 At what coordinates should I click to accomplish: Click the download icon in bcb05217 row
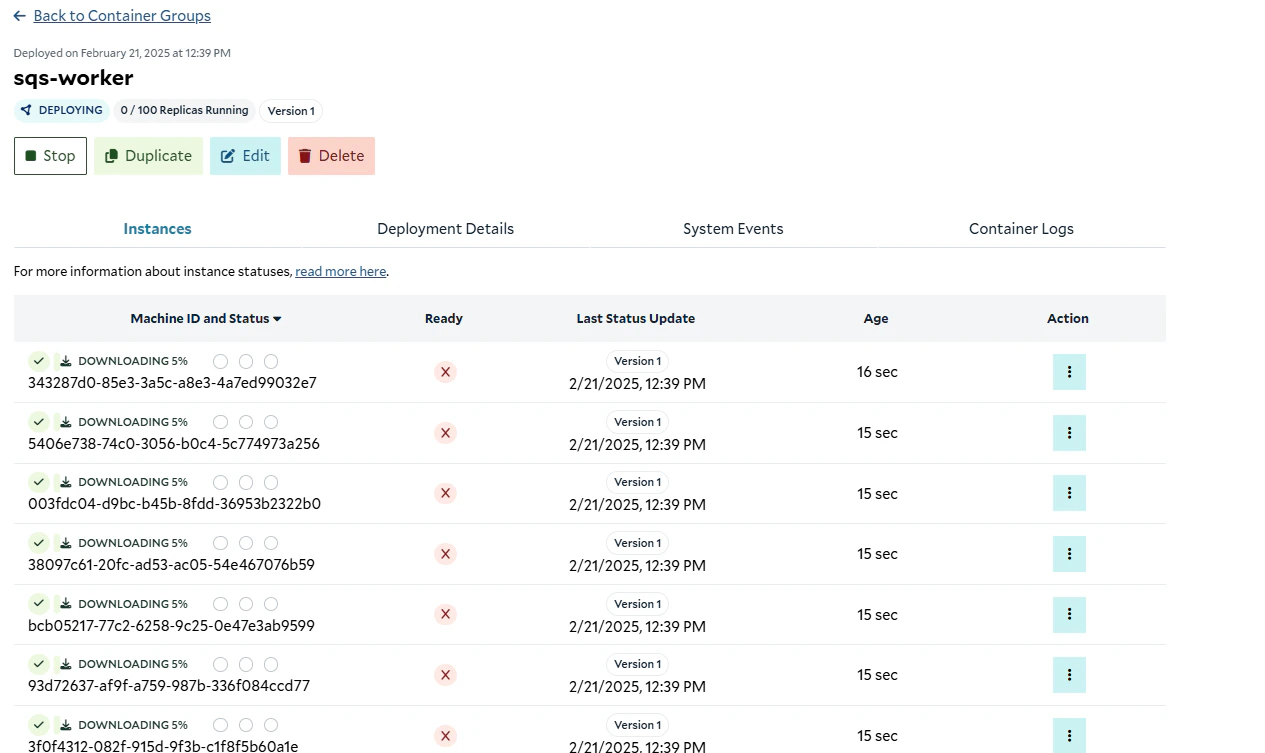(65, 604)
